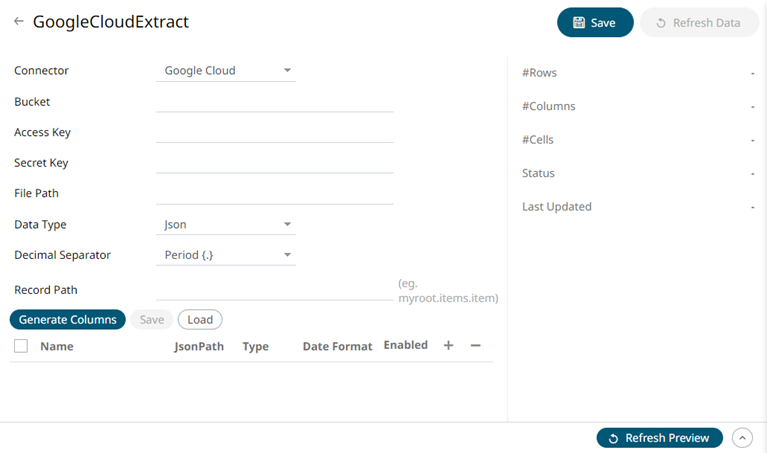Screen dimensions: 767x453
Task: Click the minus icon to remove column
Action: tap(475, 345)
